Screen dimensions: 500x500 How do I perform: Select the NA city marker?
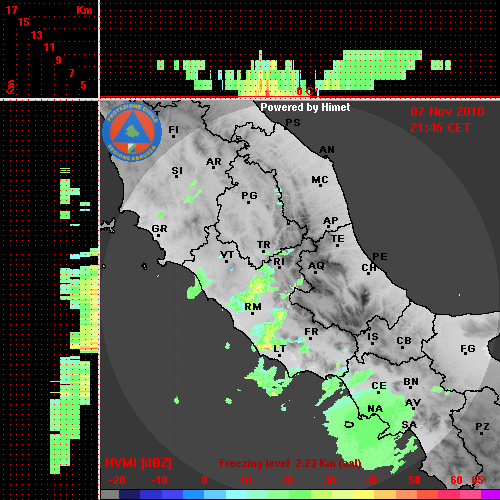(375, 415)
